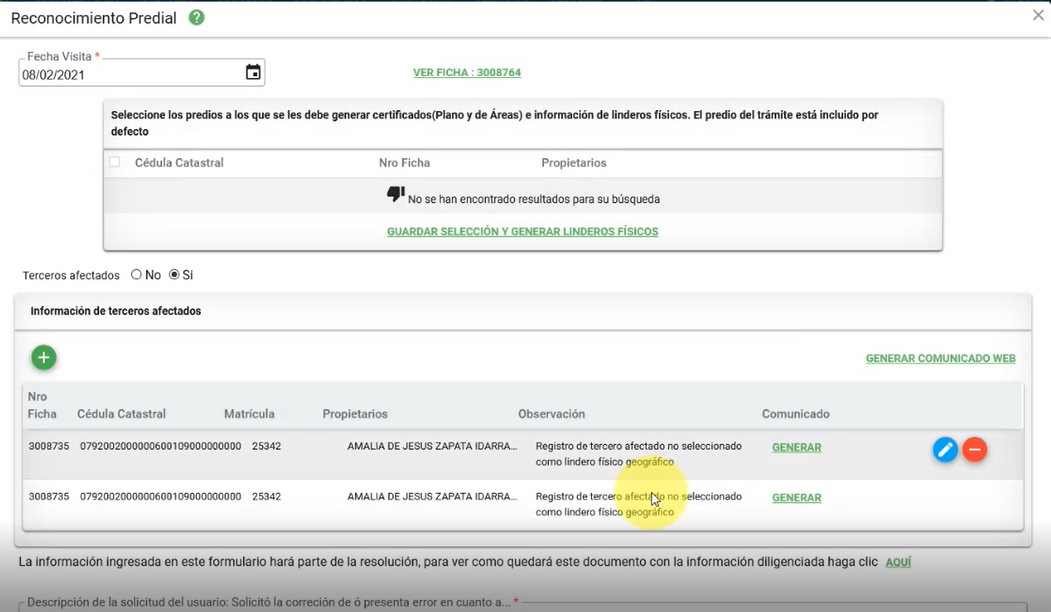The height and width of the screenshot is (612, 1051).
Task: Click GENERAR in the second table row
Action: (x=796, y=498)
